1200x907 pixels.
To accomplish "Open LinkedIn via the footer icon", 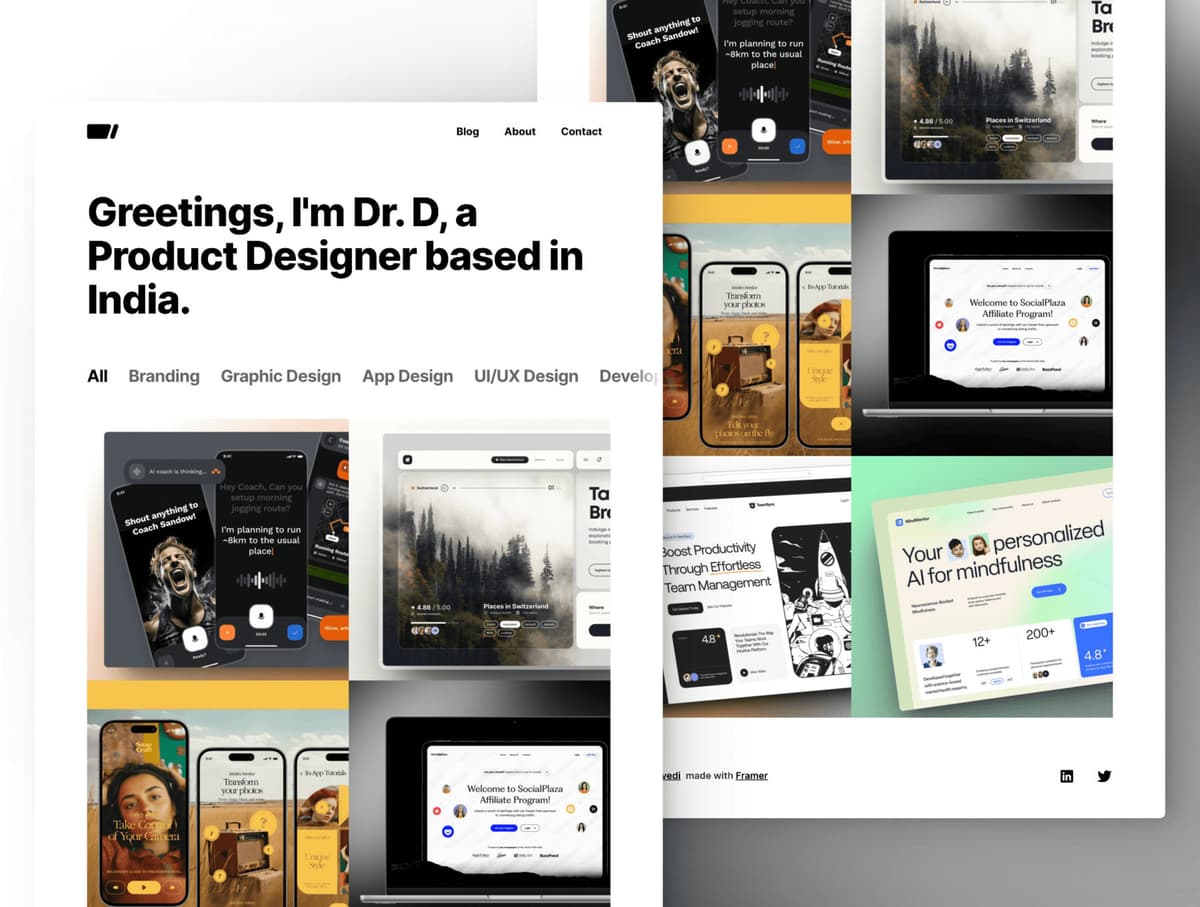I will tap(1067, 775).
